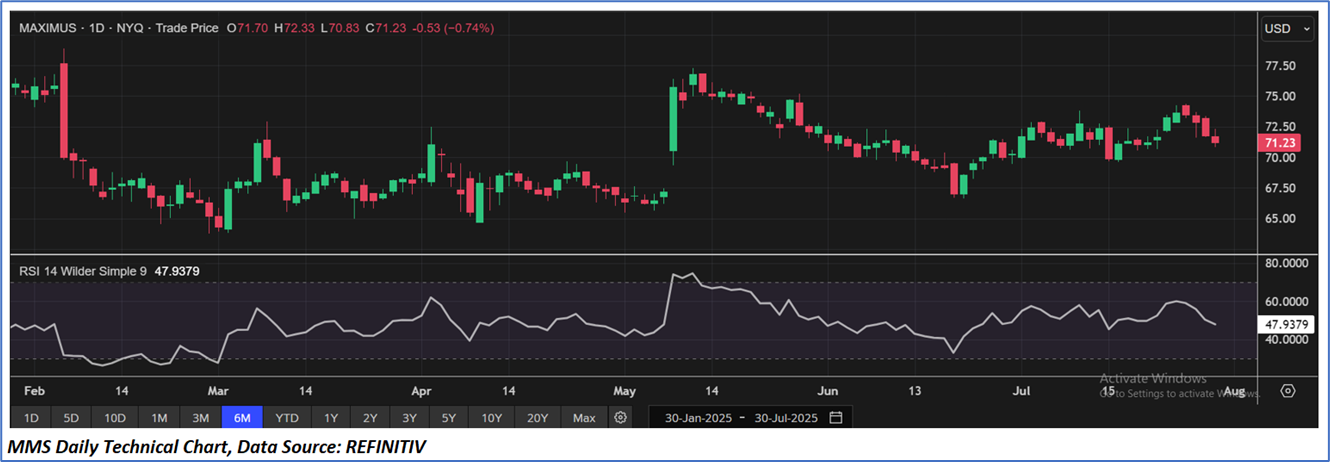Viewport: 1330px width, 462px height.
Task: Click the May label on time axis
Action: tap(625, 390)
